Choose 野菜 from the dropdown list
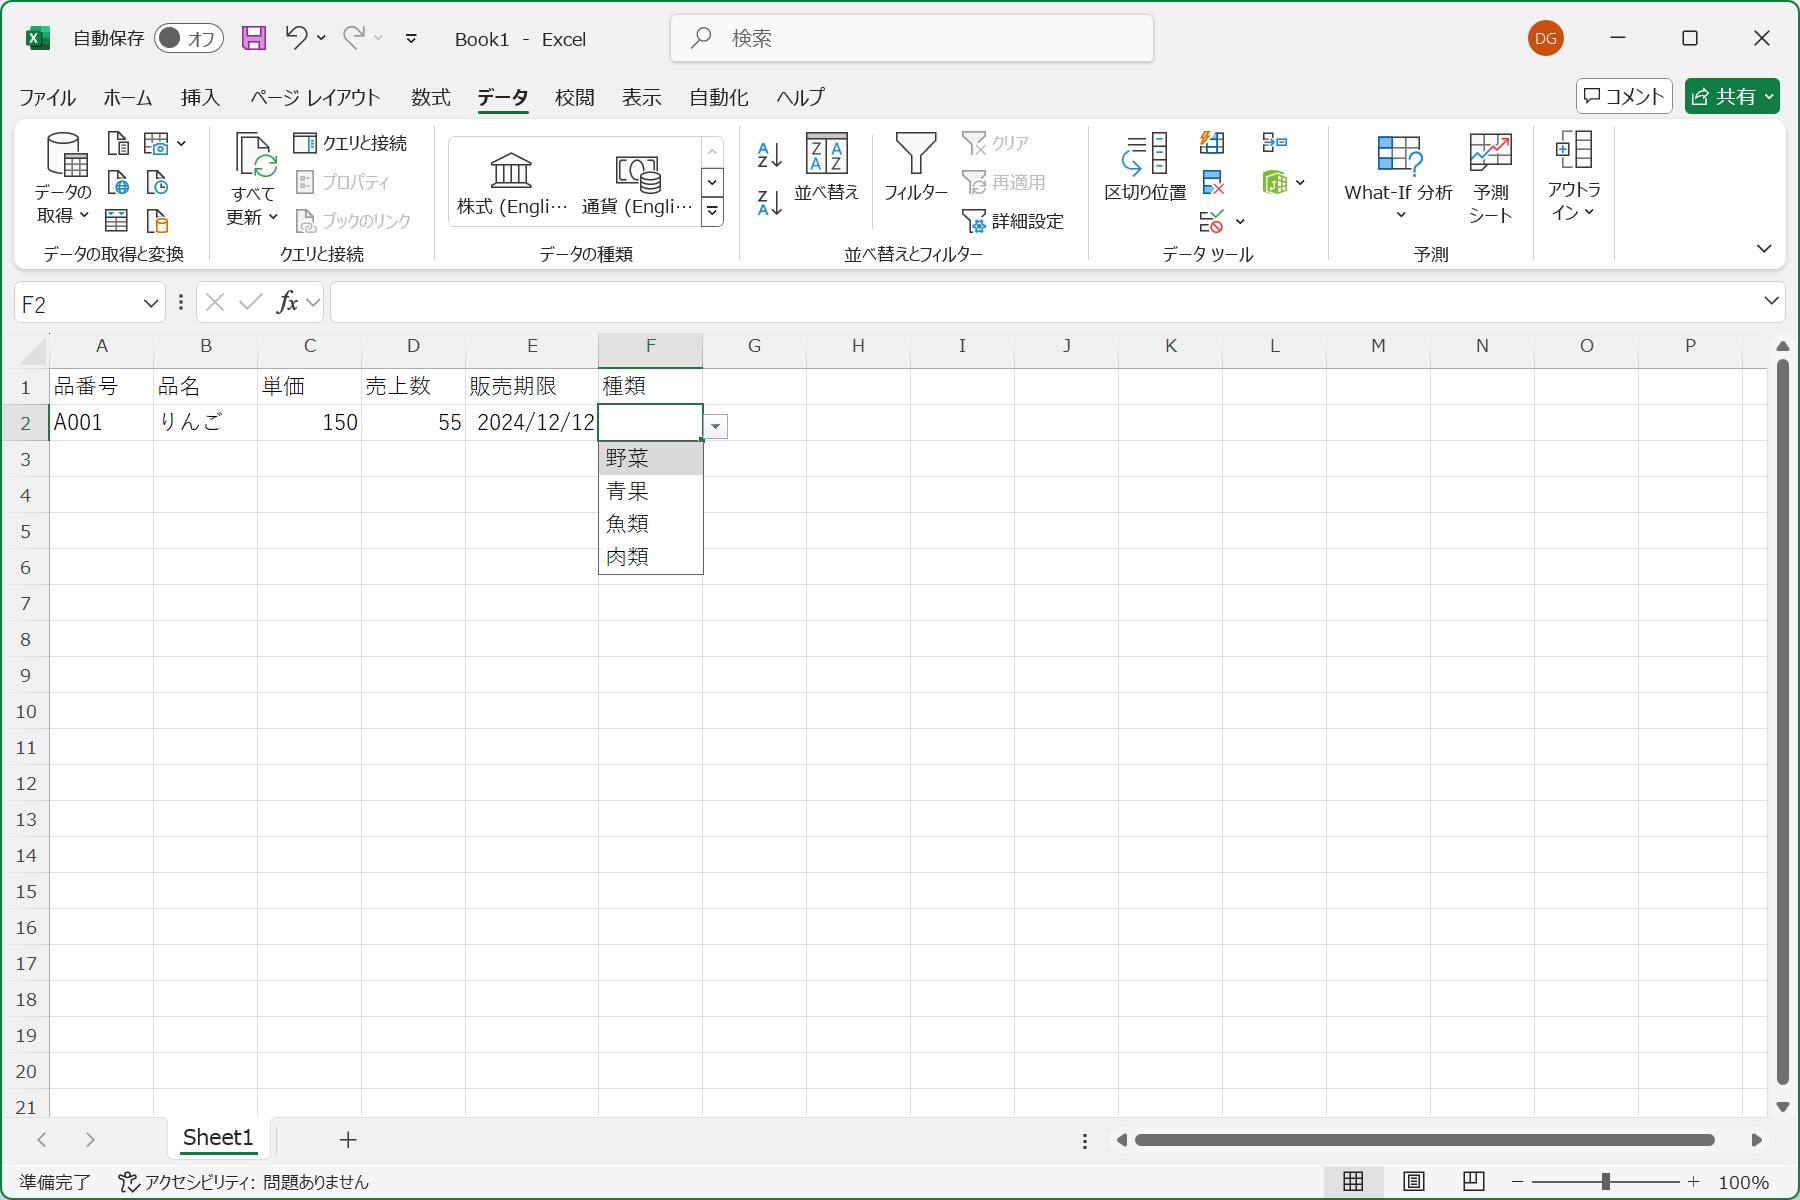Image resolution: width=1800 pixels, height=1200 pixels. pyautogui.click(x=651, y=458)
